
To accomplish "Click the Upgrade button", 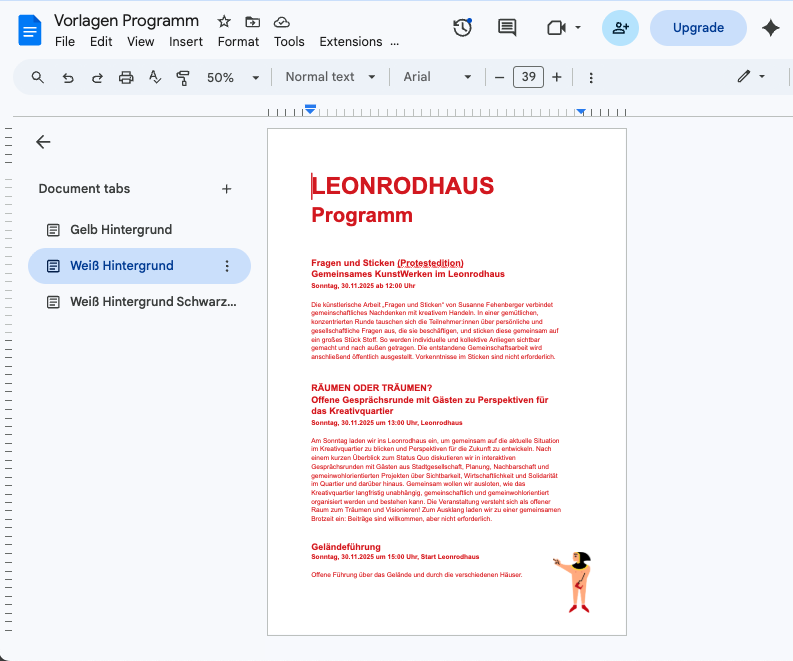I will 698,28.
